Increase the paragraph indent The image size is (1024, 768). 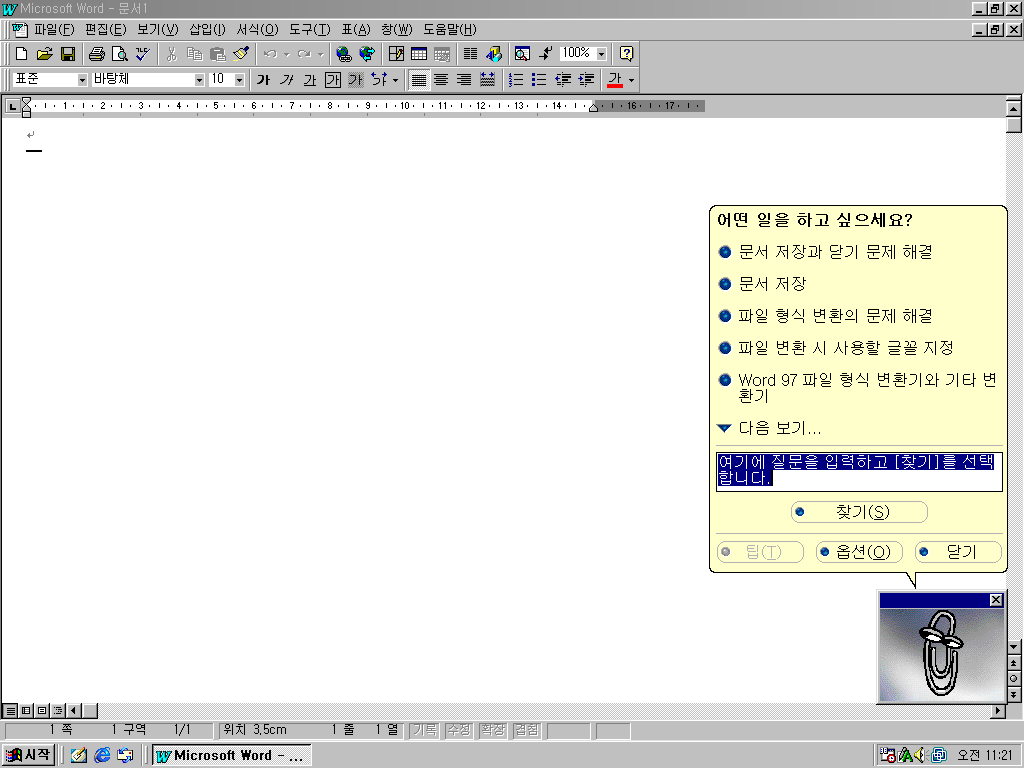click(x=586, y=80)
